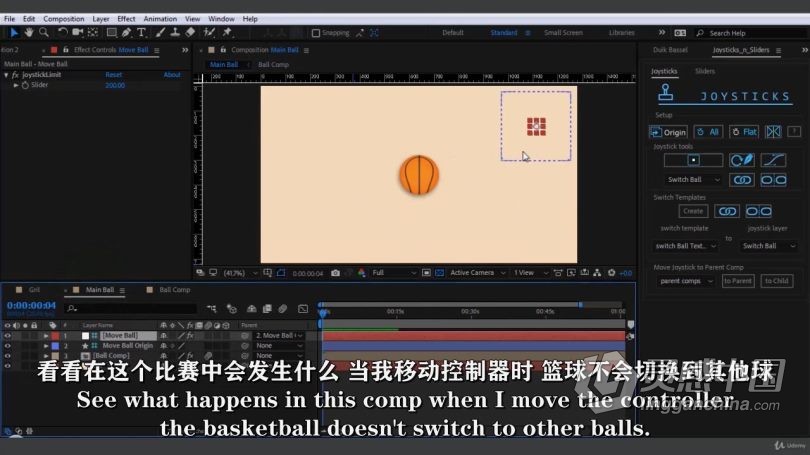The image size is (810, 455).
Task: Click the Create switch template button
Action: pos(693,211)
